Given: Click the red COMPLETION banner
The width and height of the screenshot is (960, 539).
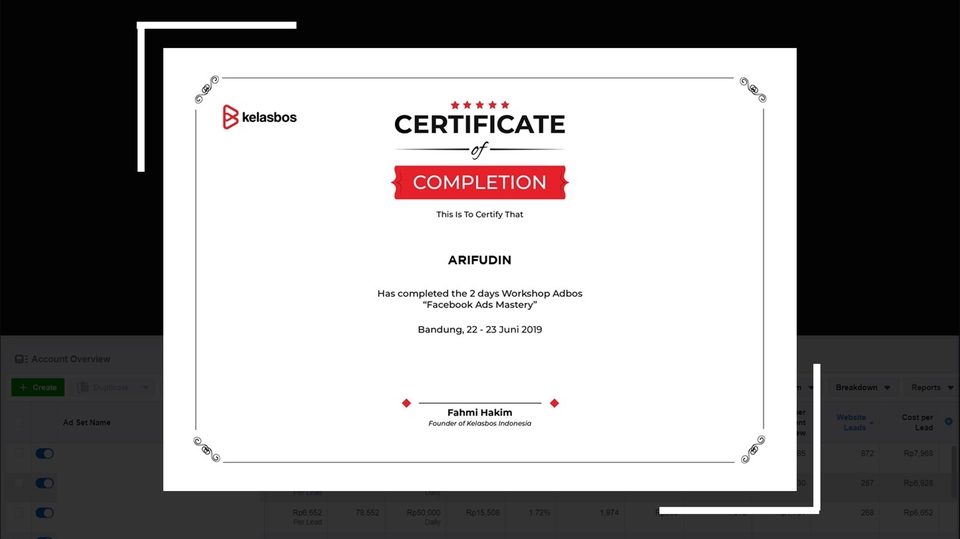Looking at the screenshot, I should coord(479,182).
